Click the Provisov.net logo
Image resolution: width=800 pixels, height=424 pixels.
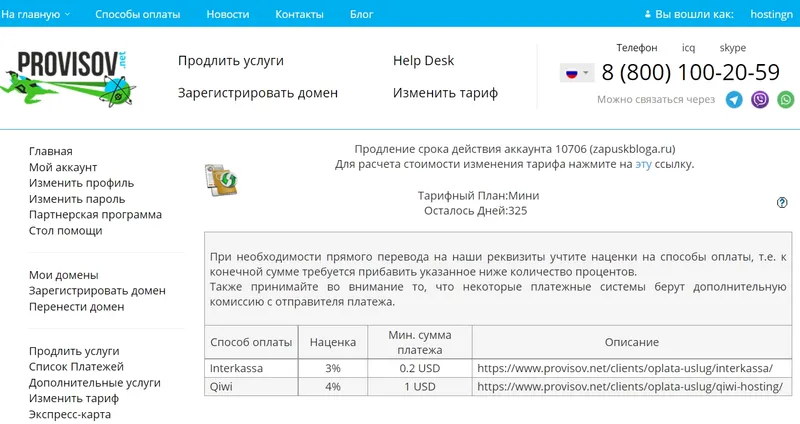68,78
